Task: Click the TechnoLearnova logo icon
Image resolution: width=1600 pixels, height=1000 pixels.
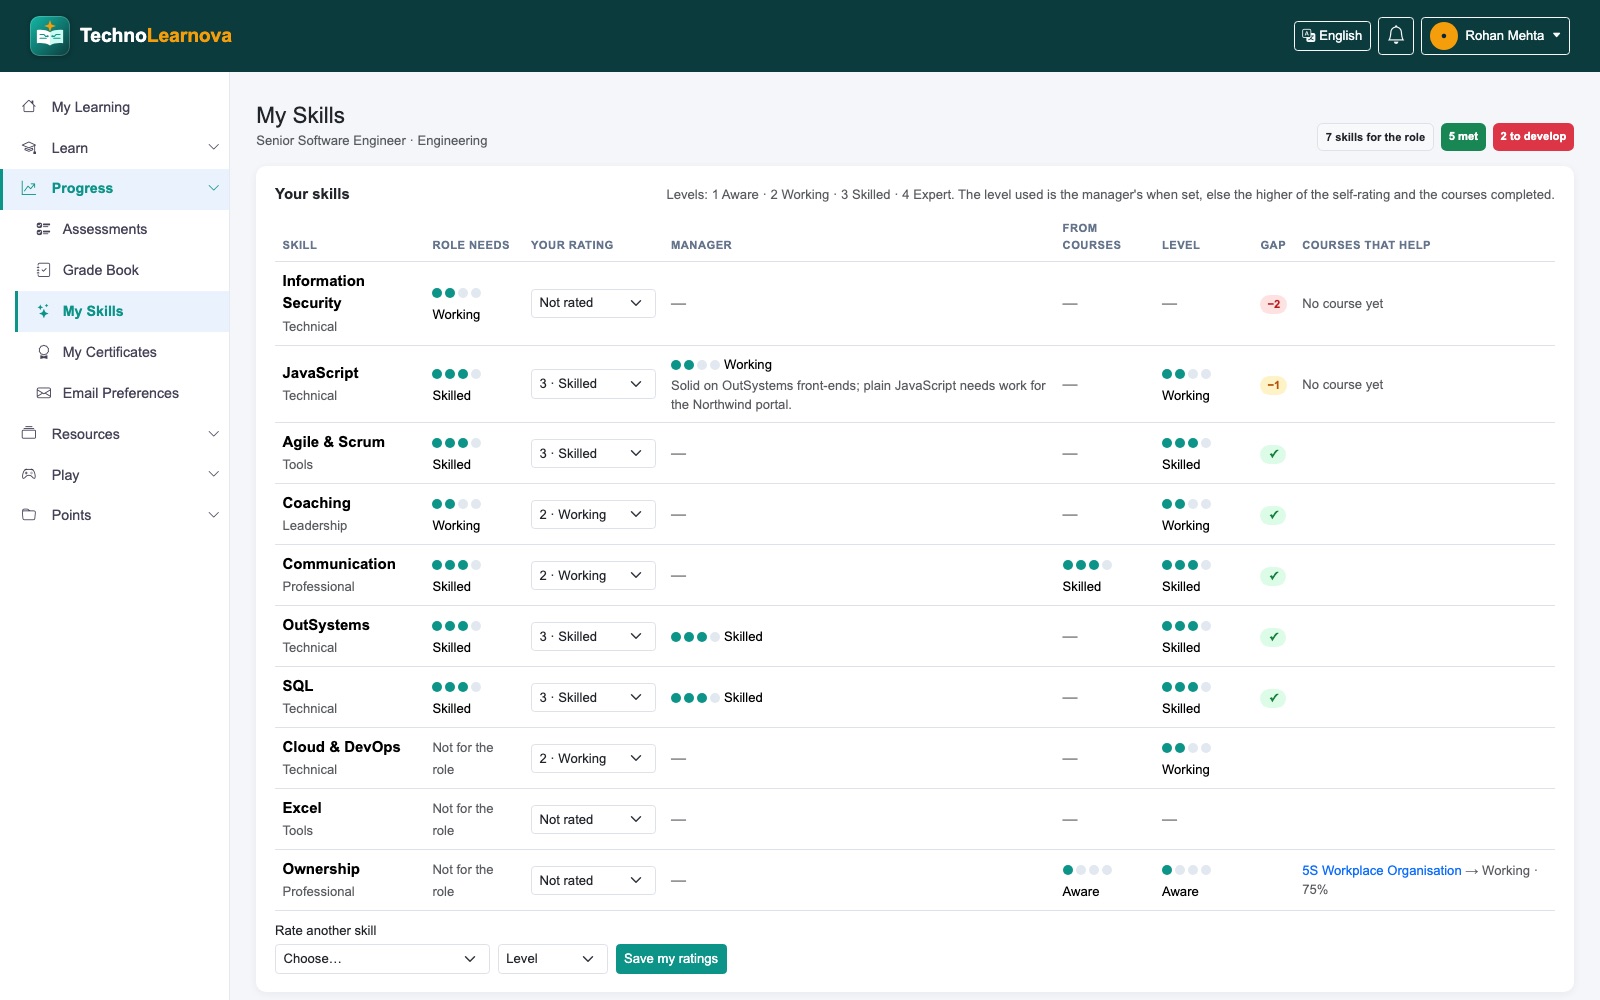Action: click(50, 36)
